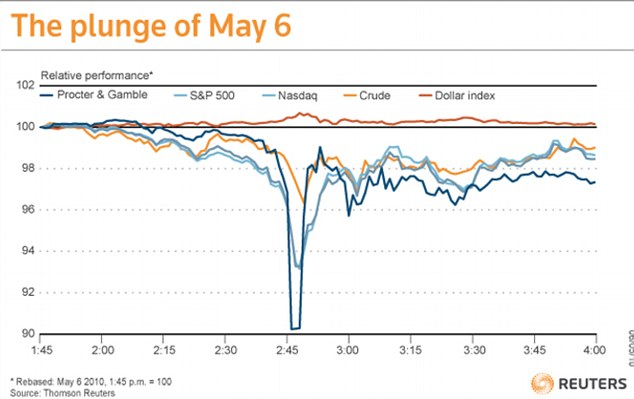Select the Nasdaq legend entry
Screen dimensions: 634x399
(x=290, y=96)
